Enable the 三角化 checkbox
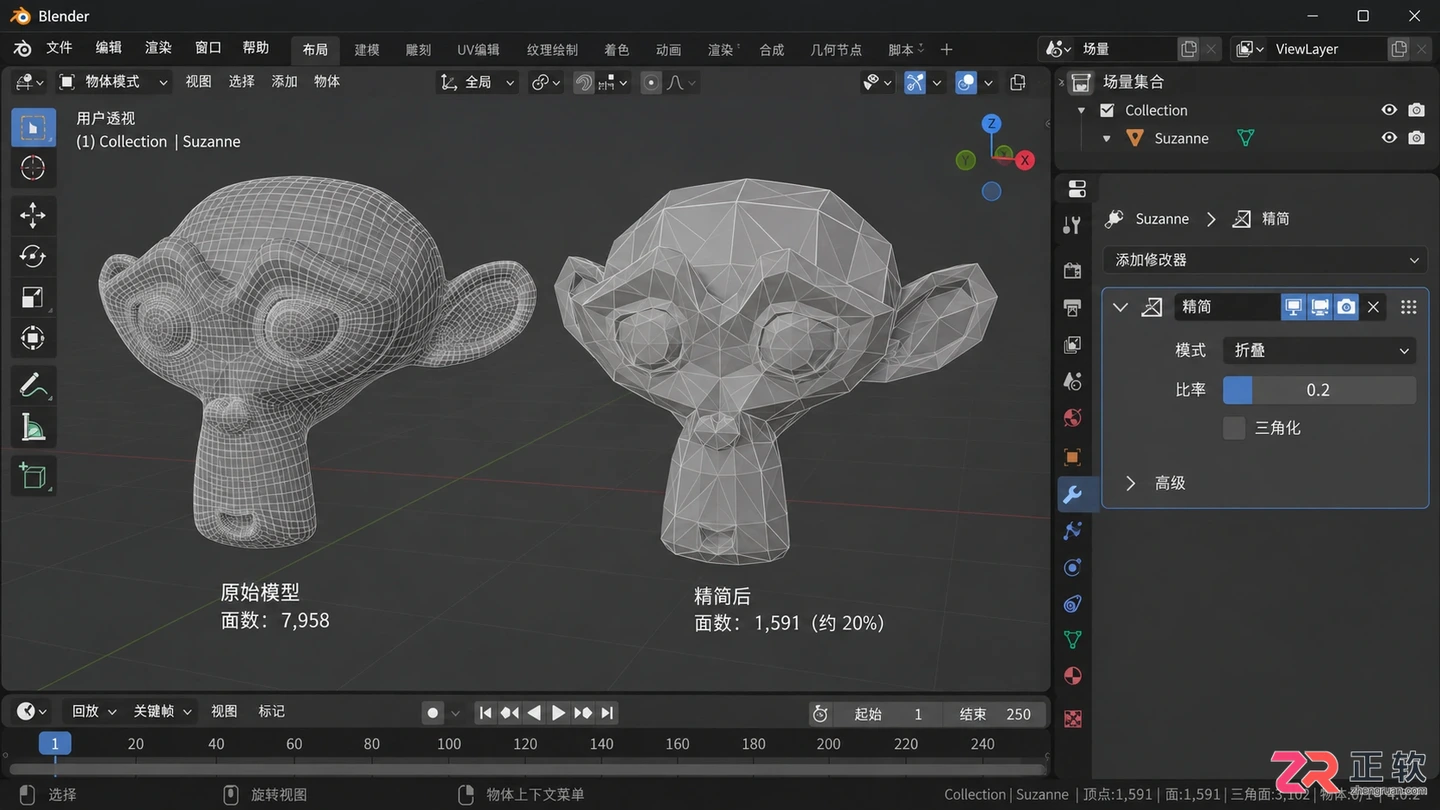 point(1235,428)
